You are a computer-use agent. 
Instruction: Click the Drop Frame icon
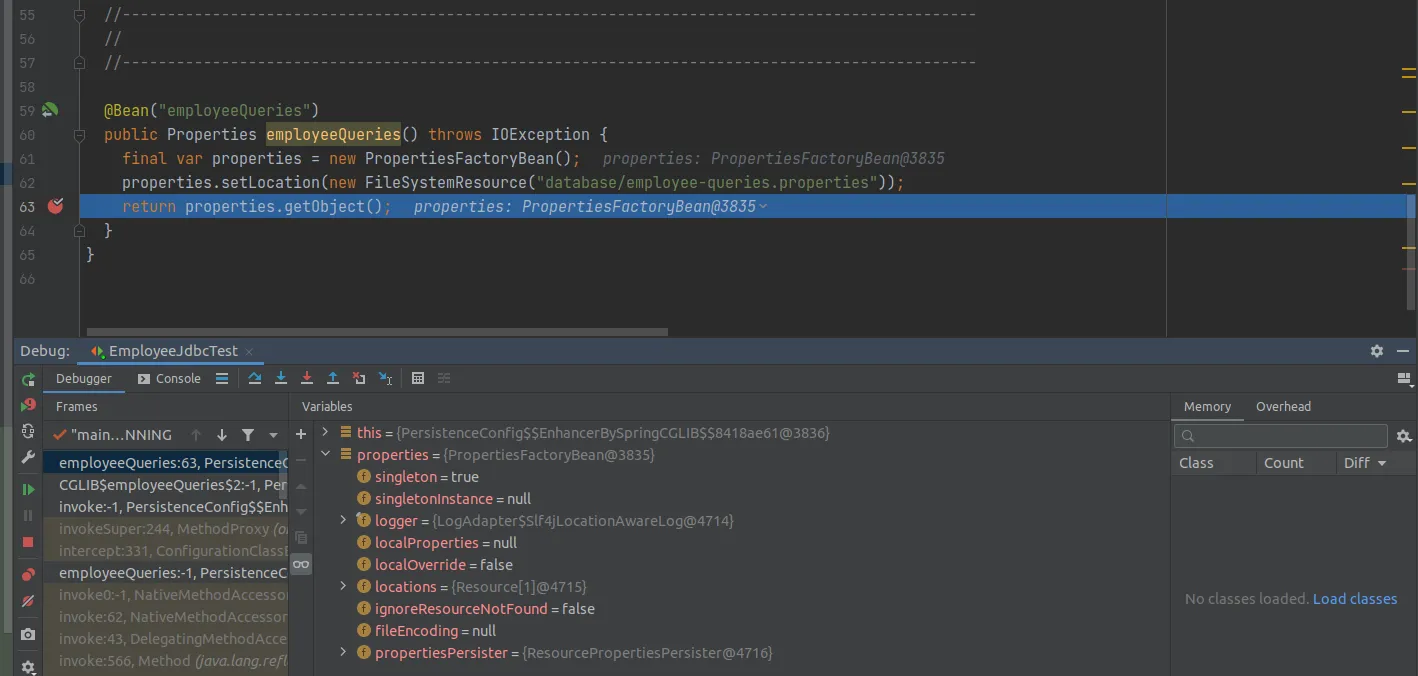(359, 379)
